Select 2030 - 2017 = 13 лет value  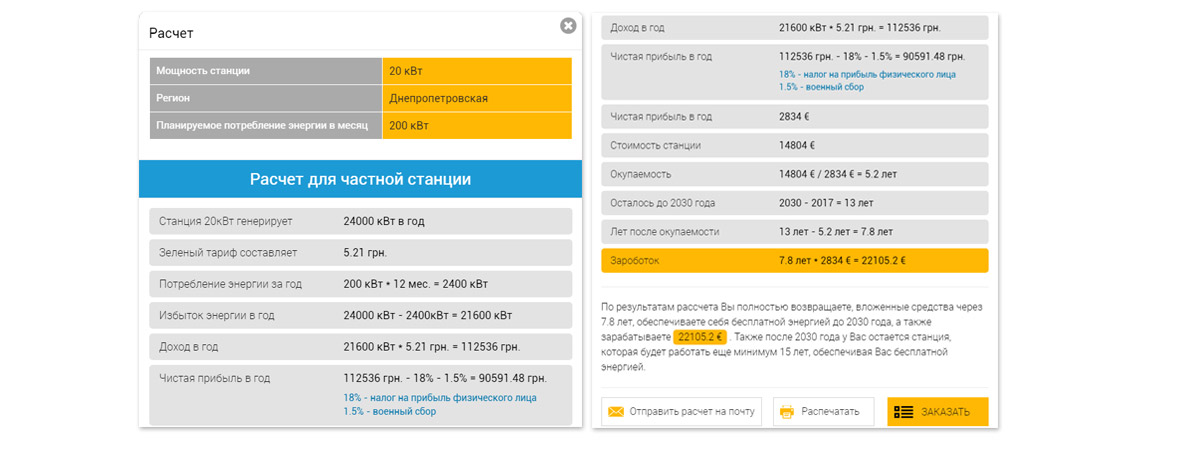coord(826,203)
